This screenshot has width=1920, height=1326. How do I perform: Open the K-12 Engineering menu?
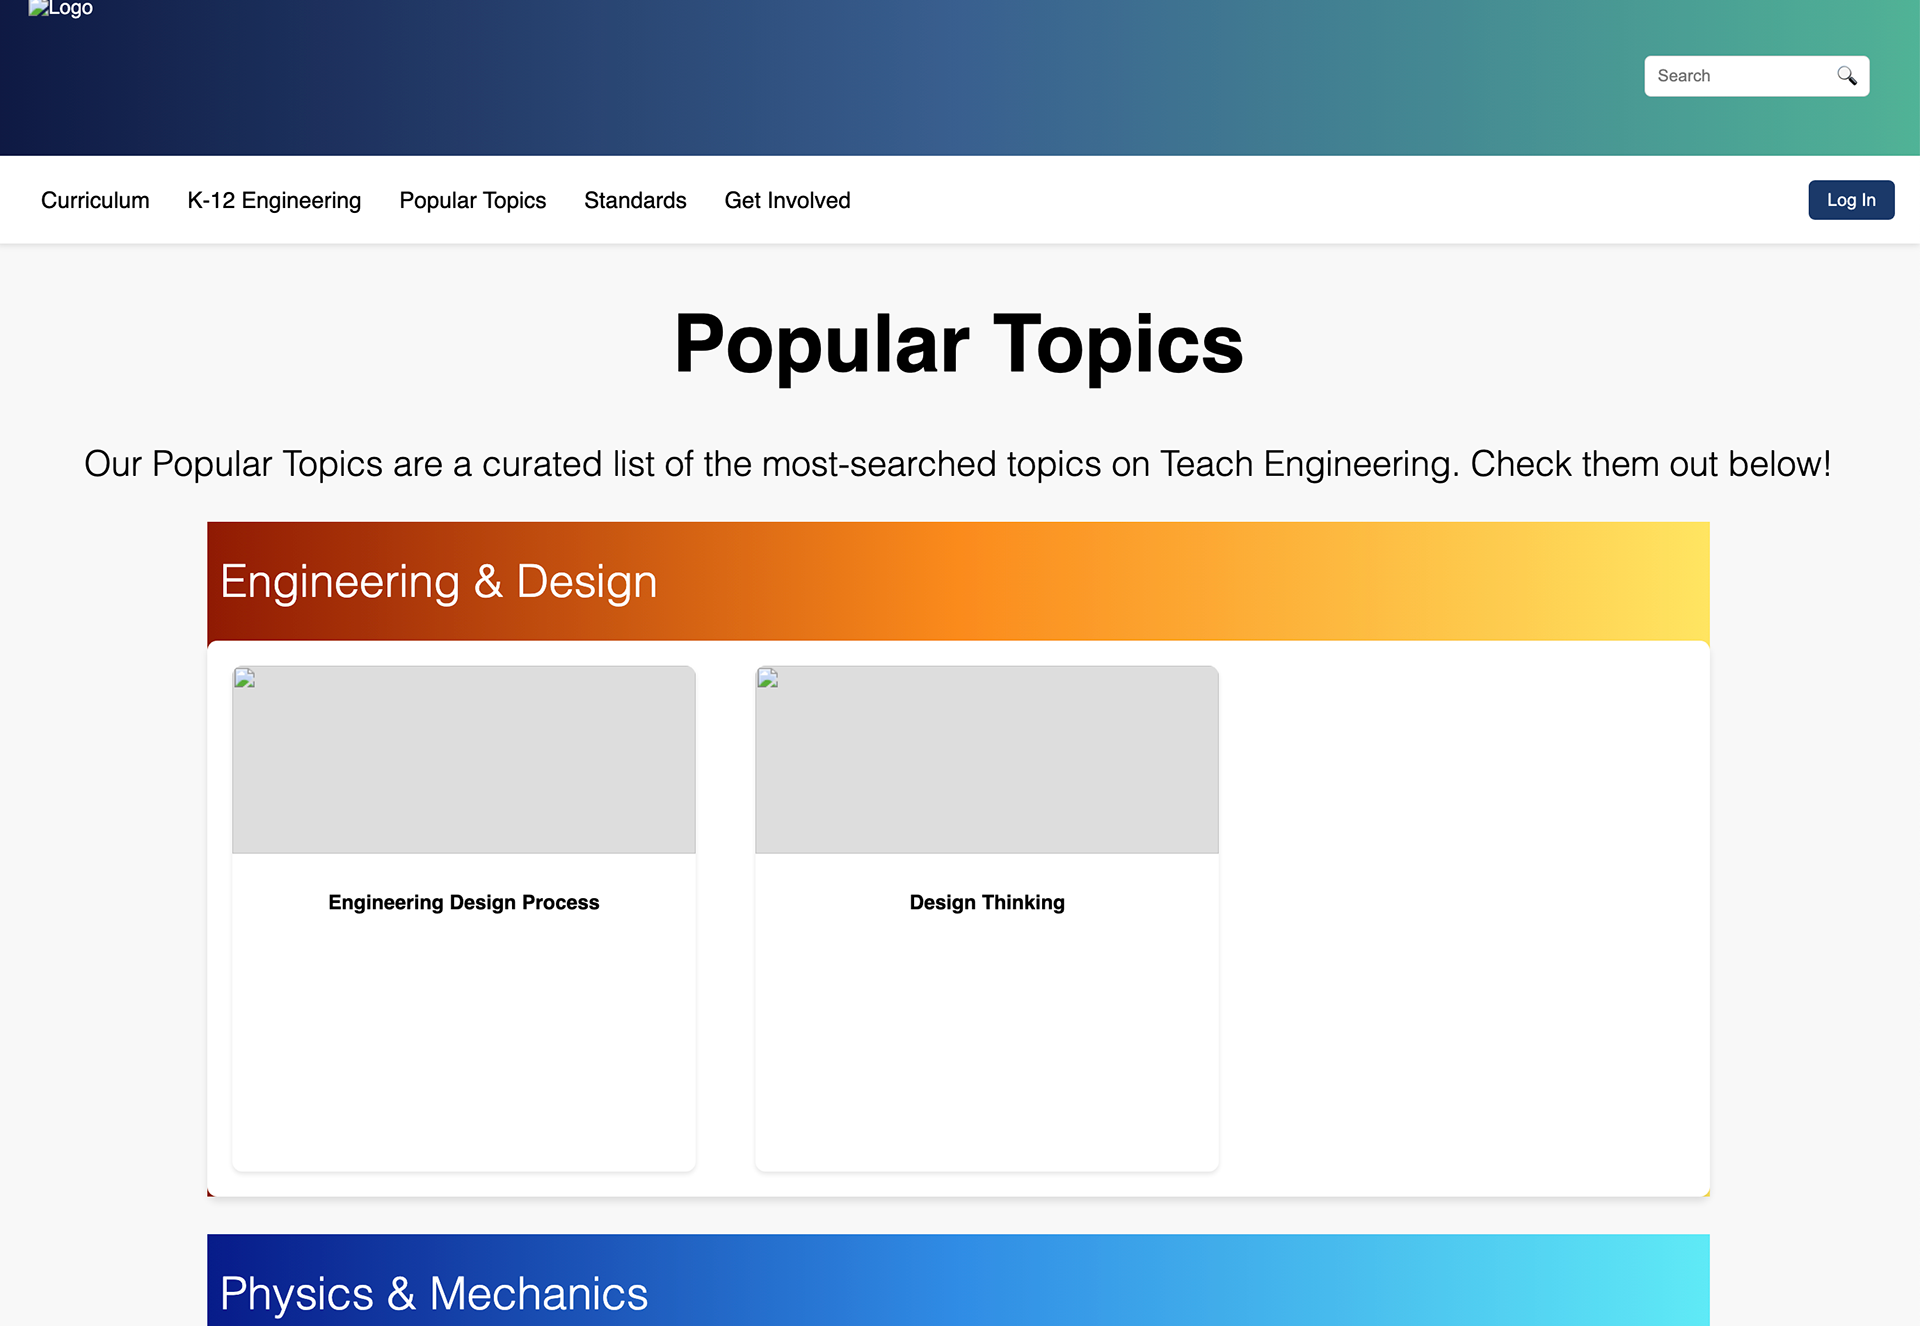[274, 200]
